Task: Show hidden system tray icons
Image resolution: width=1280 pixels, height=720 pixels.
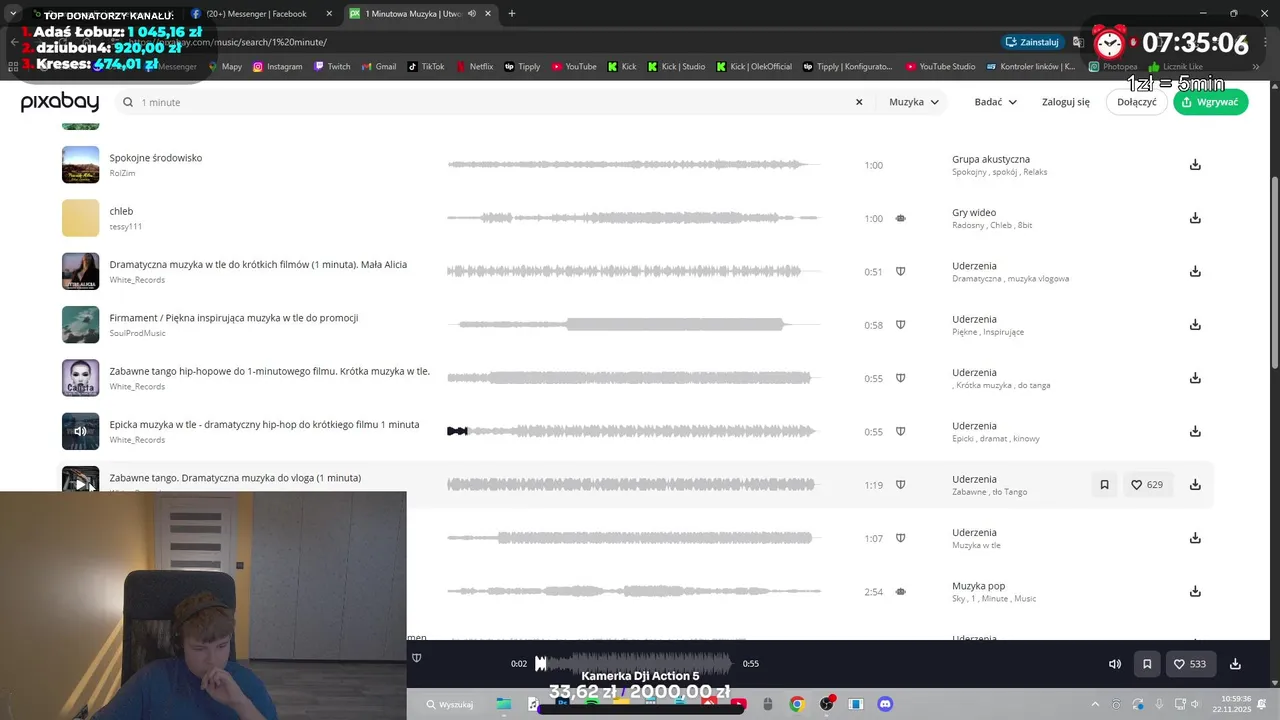Action: pyautogui.click(x=1095, y=704)
